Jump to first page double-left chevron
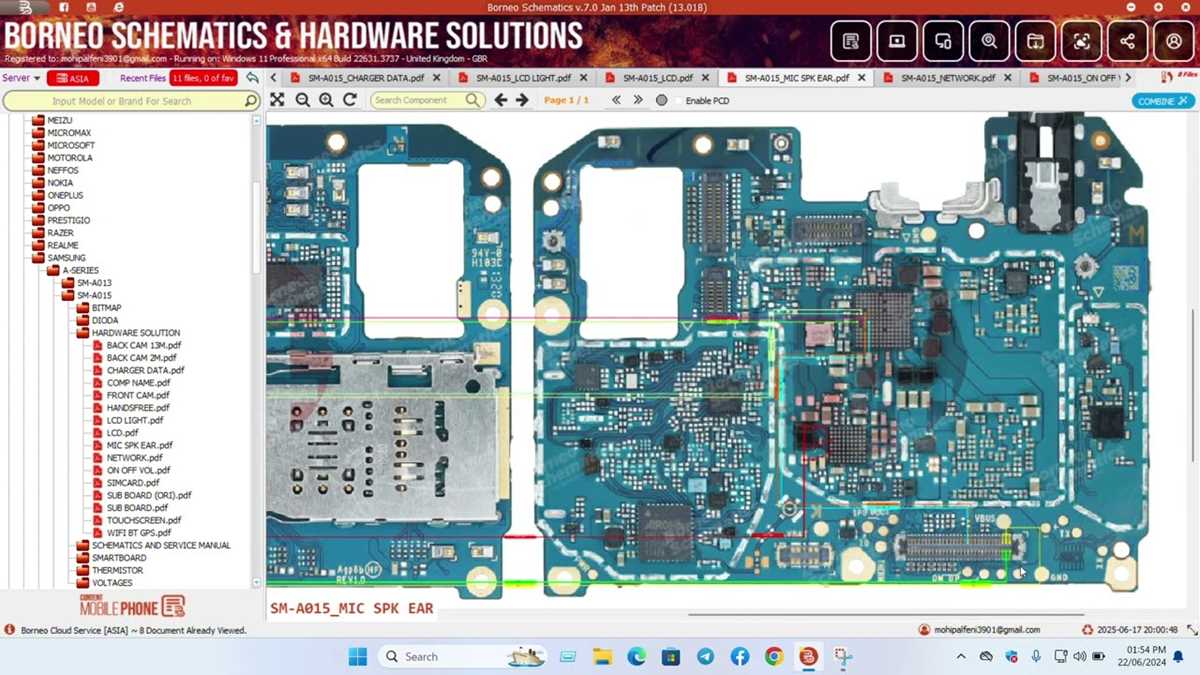Image resolution: width=1200 pixels, height=675 pixels. [616, 100]
